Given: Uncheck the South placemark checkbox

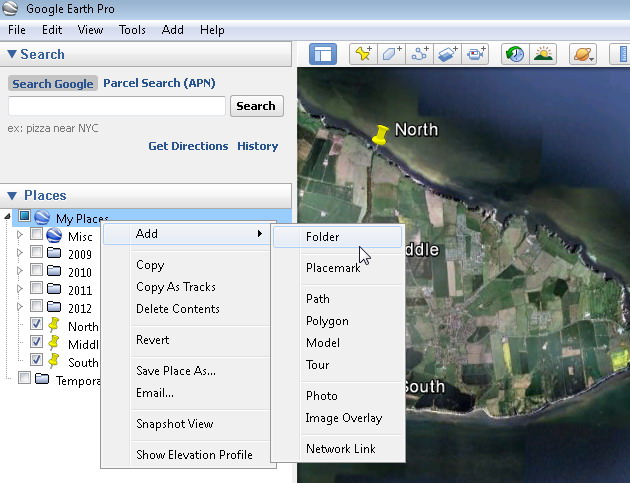Looking at the screenshot, I should pyautogui.click(x=36, y=359).
